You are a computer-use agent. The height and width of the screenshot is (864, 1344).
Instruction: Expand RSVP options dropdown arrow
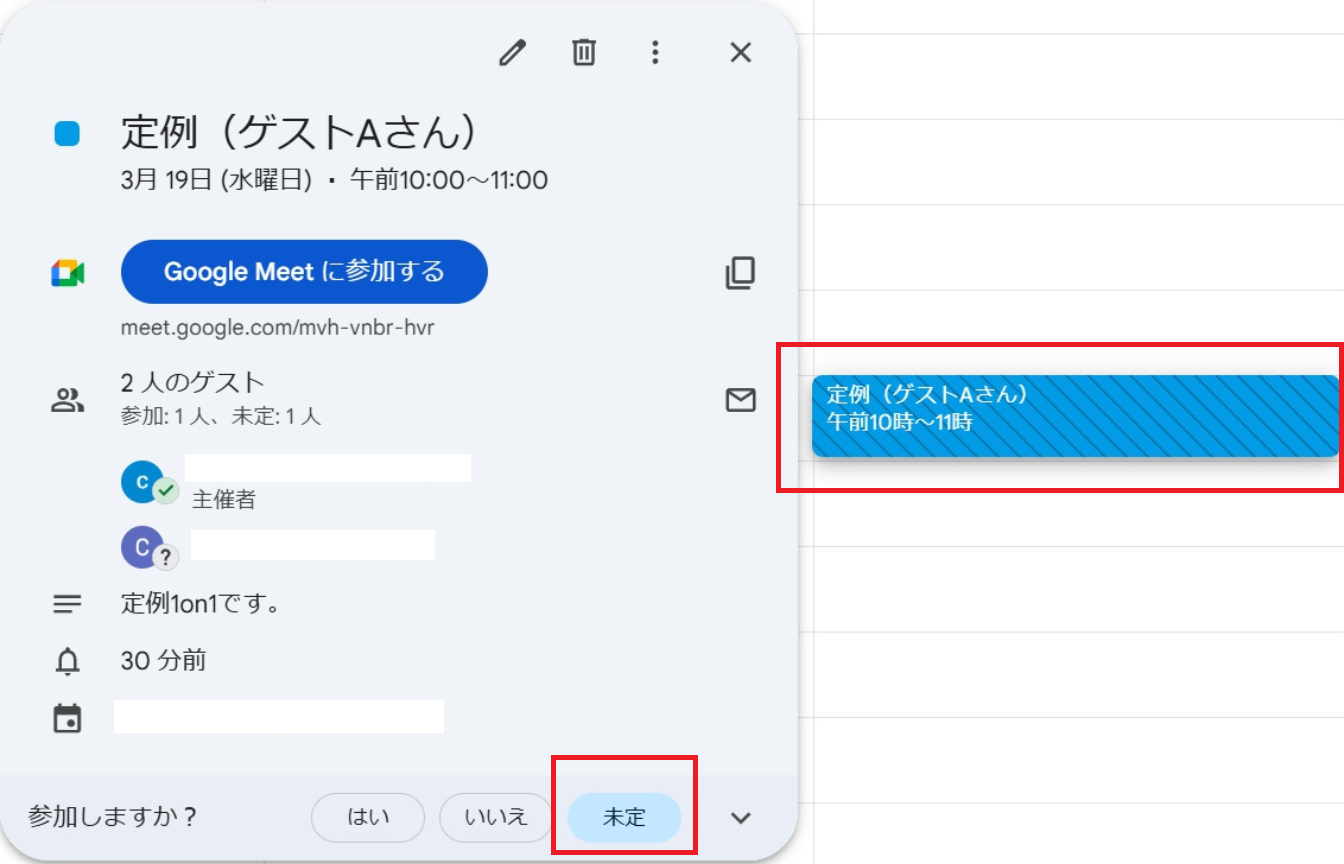tap(740, 818)
